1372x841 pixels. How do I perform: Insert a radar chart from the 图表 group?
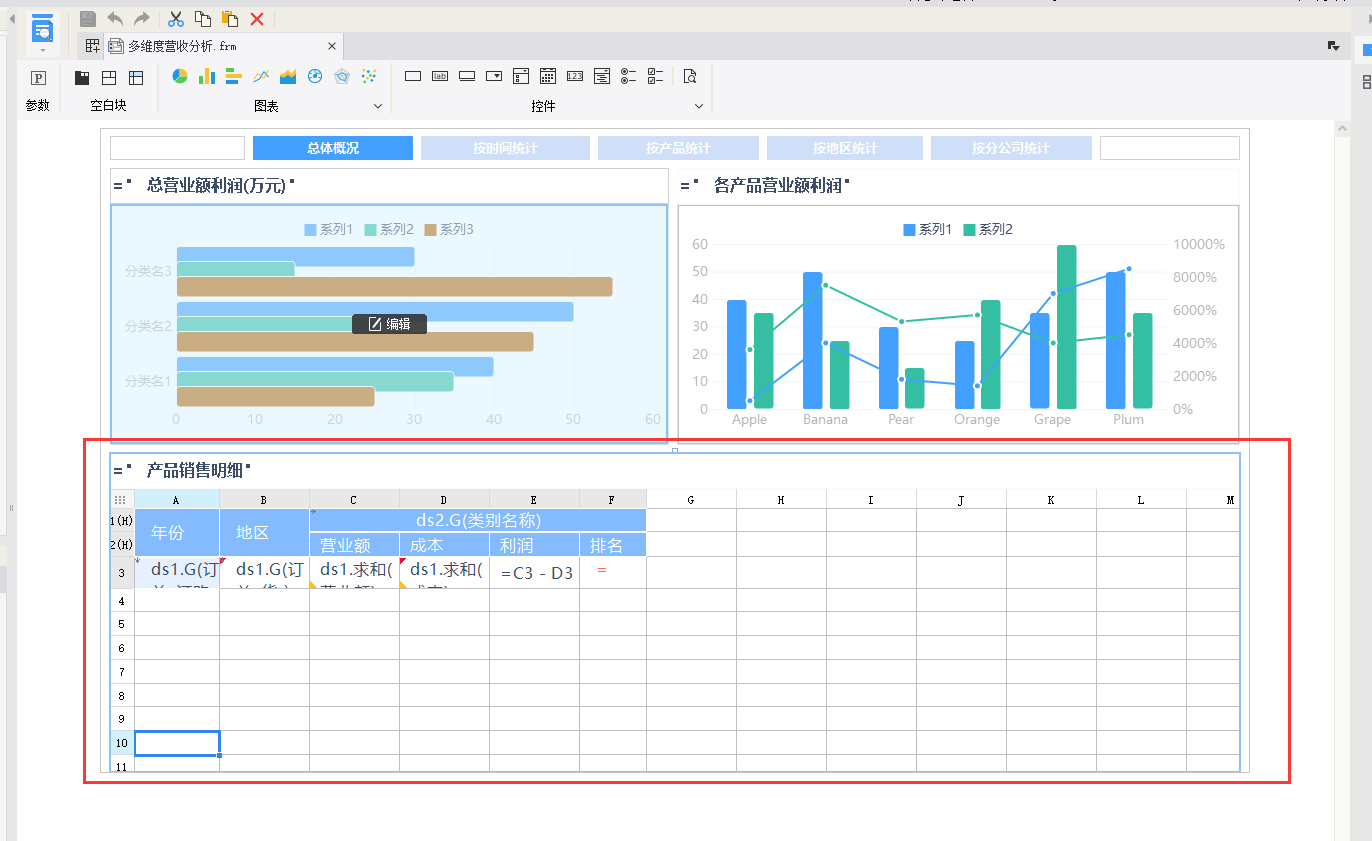pos(342,76)
